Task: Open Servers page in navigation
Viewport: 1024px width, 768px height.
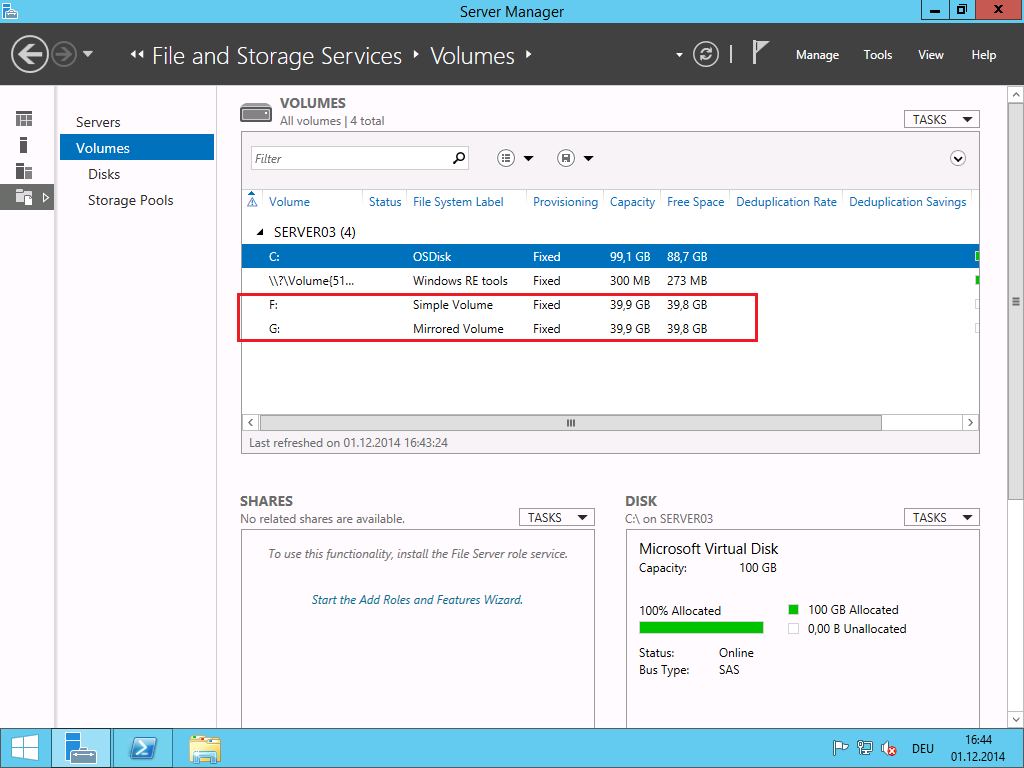Action: (x=98, y=122)
